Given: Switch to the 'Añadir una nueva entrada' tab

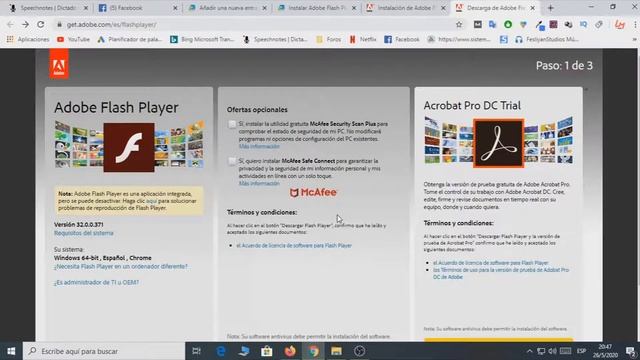Looking at the screenshot, I should coord(227,8).
